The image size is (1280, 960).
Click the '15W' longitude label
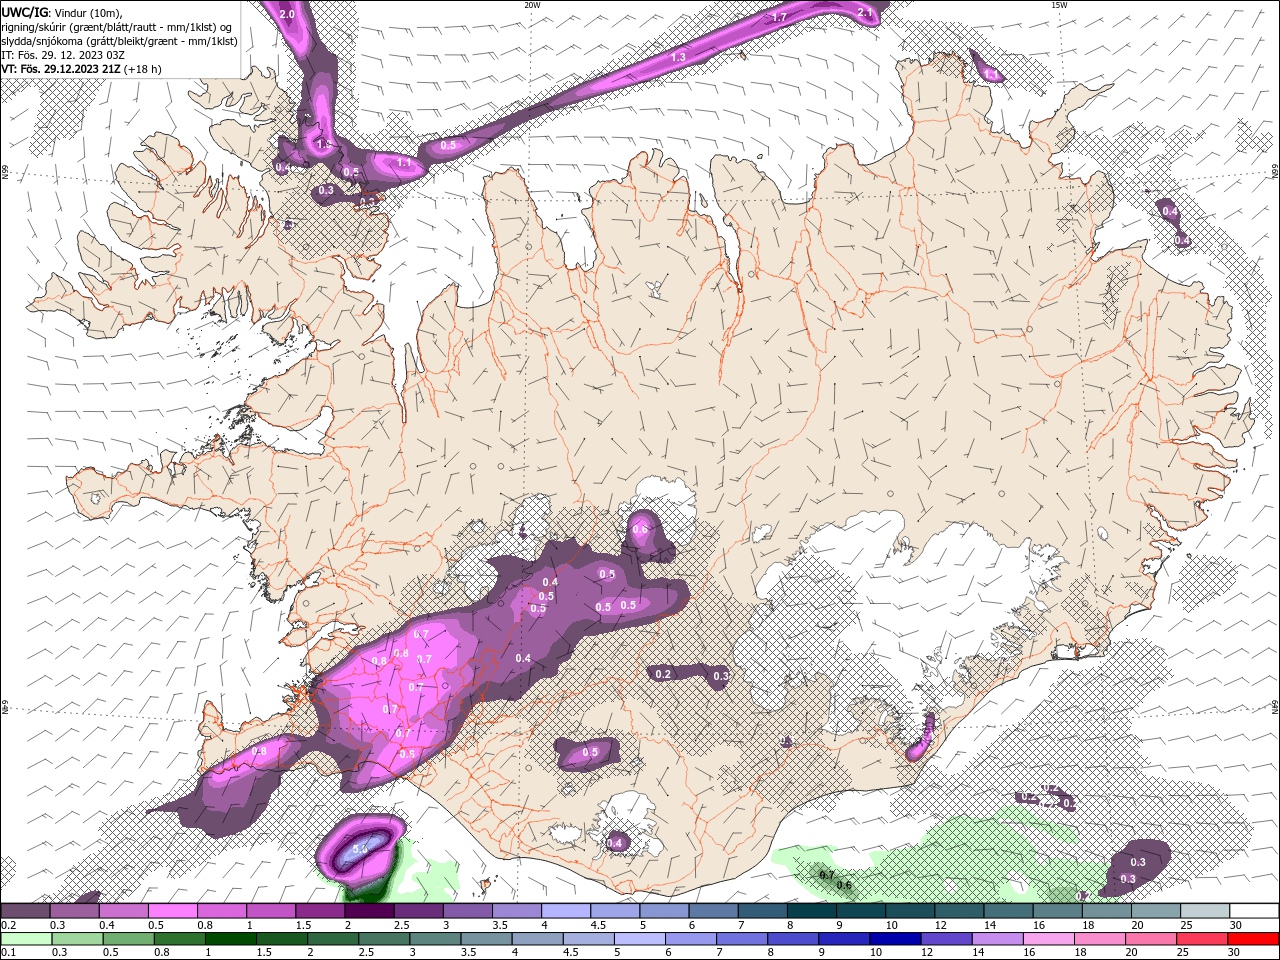(1058, 5)
